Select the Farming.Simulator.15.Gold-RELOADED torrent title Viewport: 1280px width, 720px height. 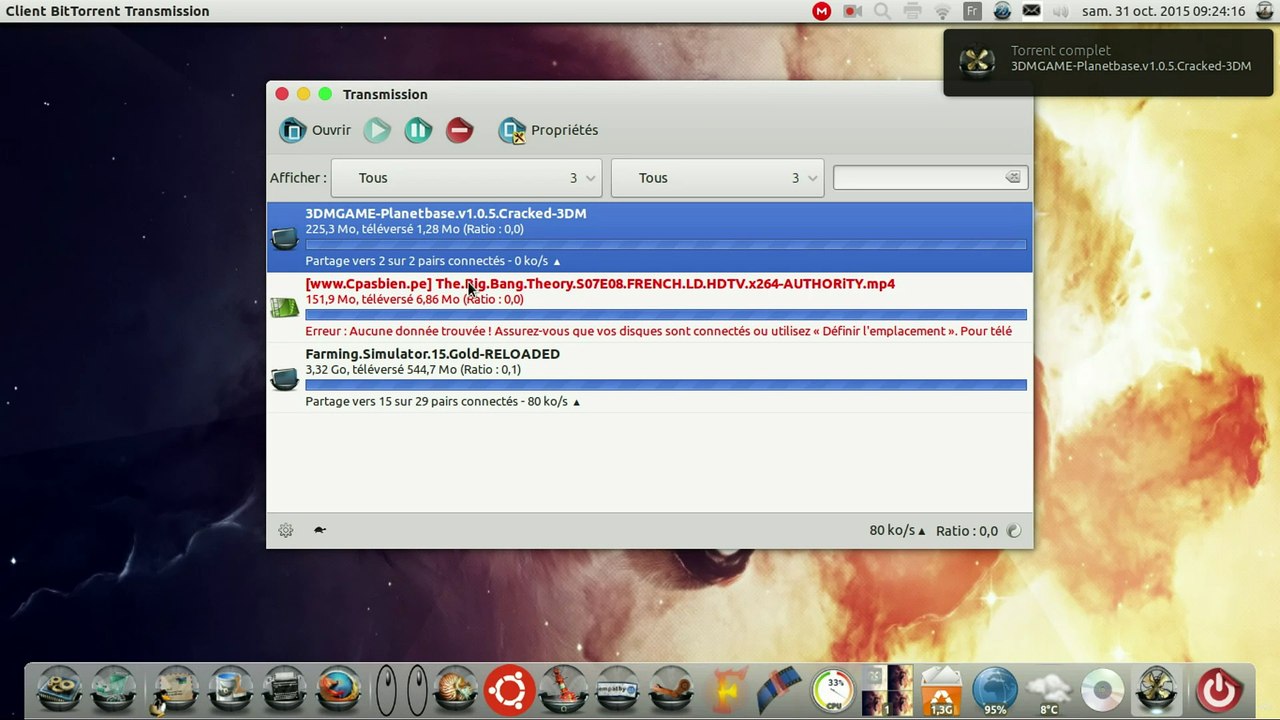(x=432, y=354)
